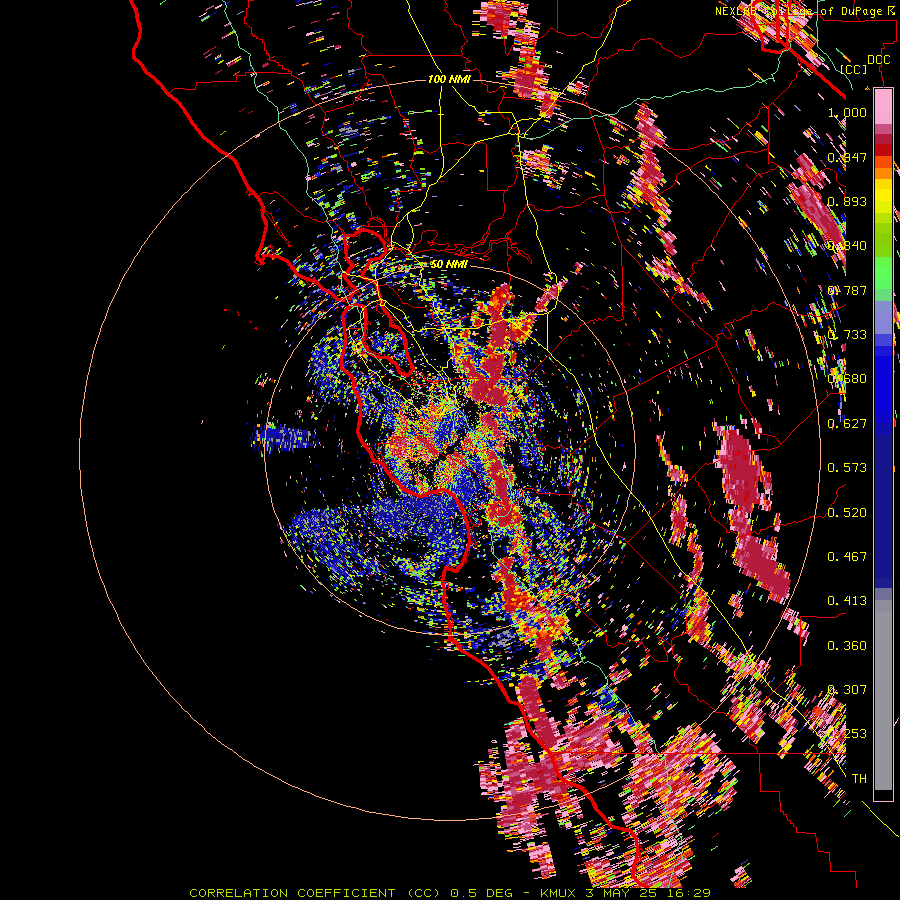Click the 0.680 legend value
This screenshot has height=900, width=900.
click(x=847, y=379)
